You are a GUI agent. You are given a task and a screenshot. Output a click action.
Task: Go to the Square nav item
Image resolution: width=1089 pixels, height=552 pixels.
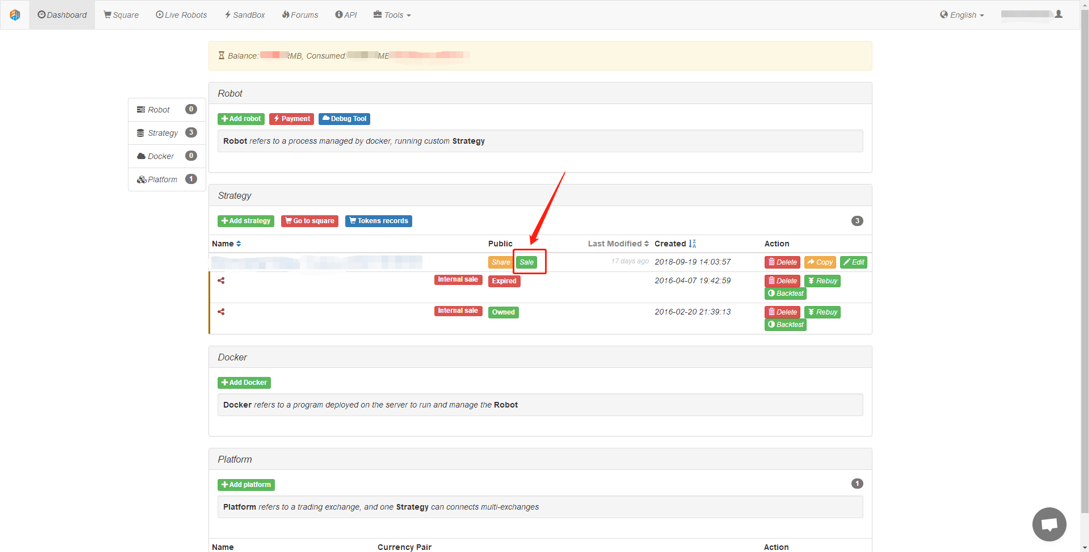121,15
